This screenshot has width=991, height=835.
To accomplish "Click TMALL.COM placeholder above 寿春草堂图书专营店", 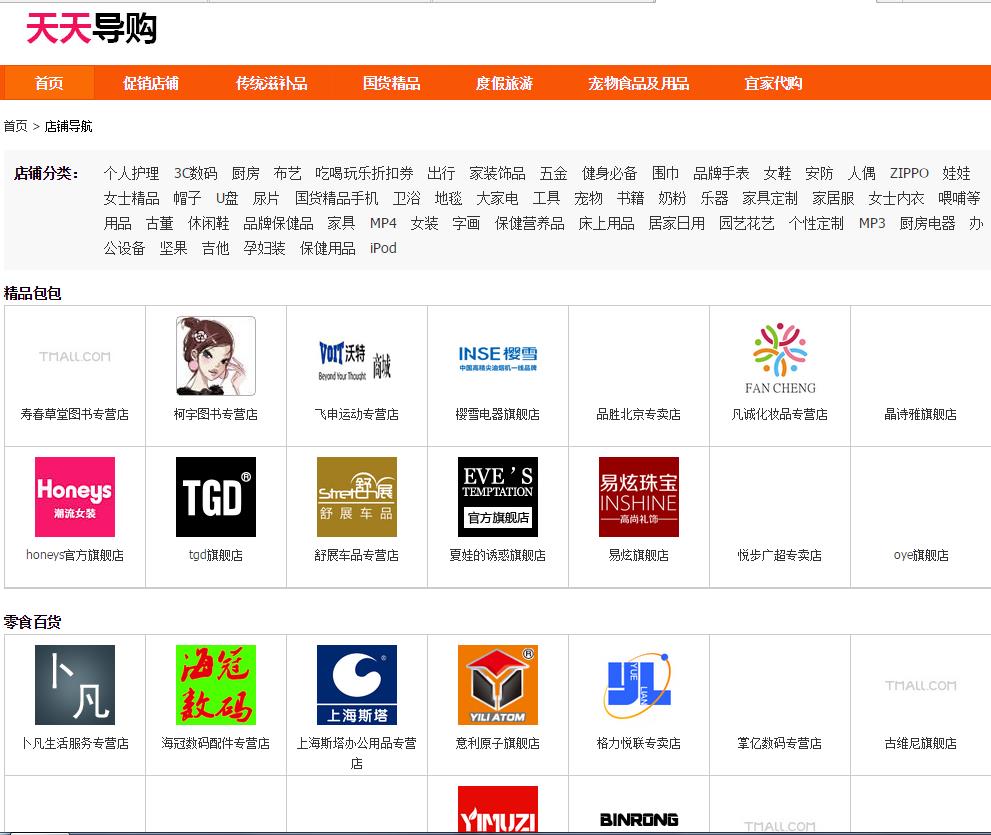I will (x=75, y=357).
